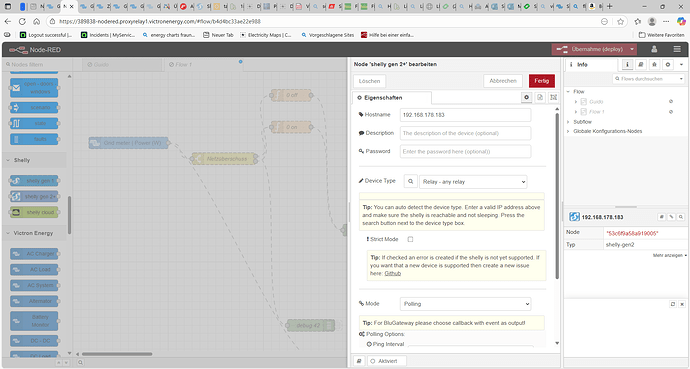
Task: Click the Abbrechen button
Action: point(503,81)
